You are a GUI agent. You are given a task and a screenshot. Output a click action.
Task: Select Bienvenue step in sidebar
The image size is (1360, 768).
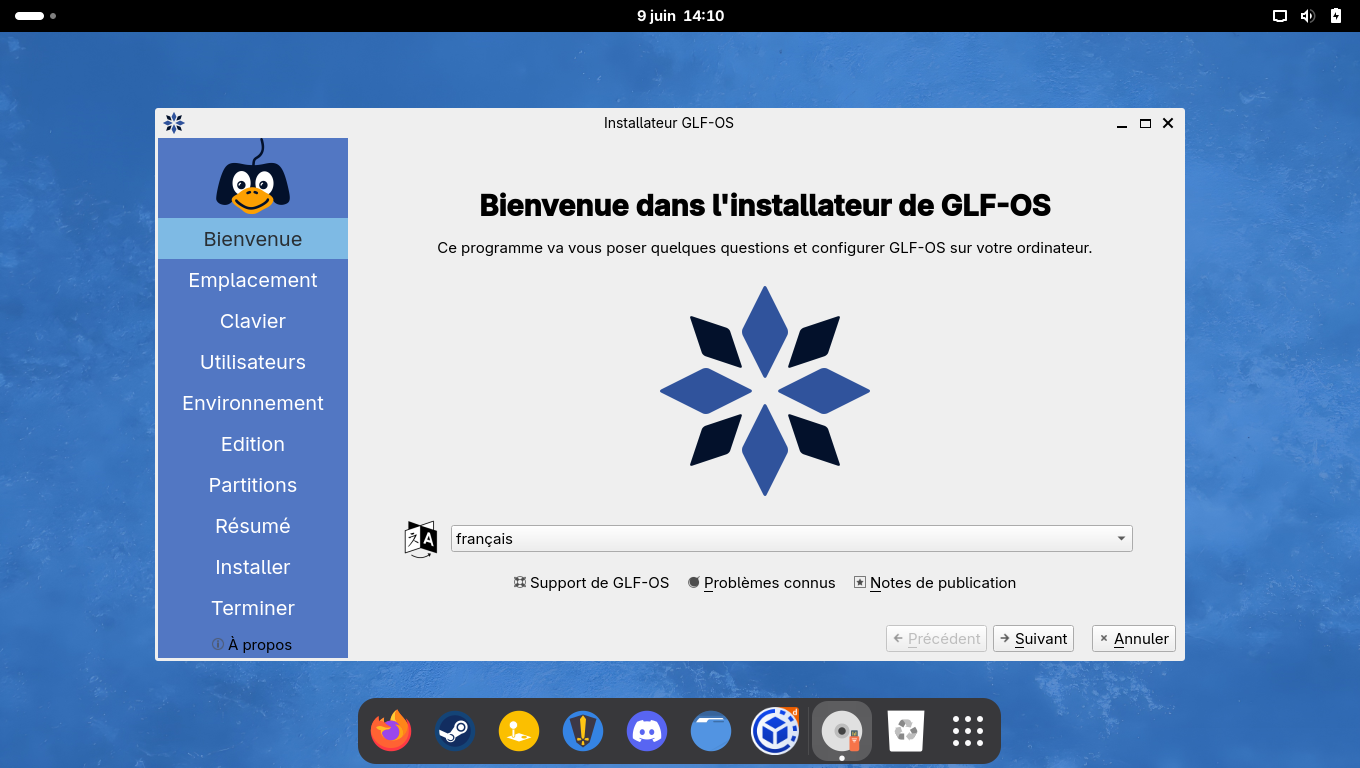(x=253, y=239)
